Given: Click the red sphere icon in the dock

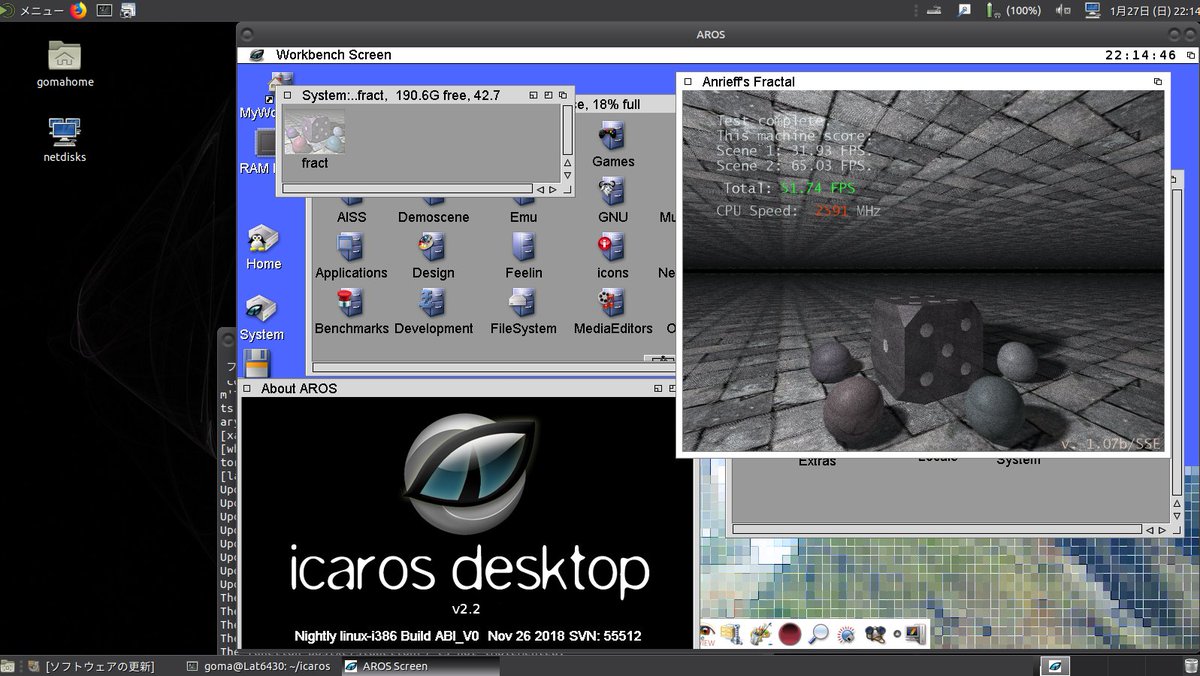Looking at the screenshot, I should pyautogui.click(x=790, y=633).
